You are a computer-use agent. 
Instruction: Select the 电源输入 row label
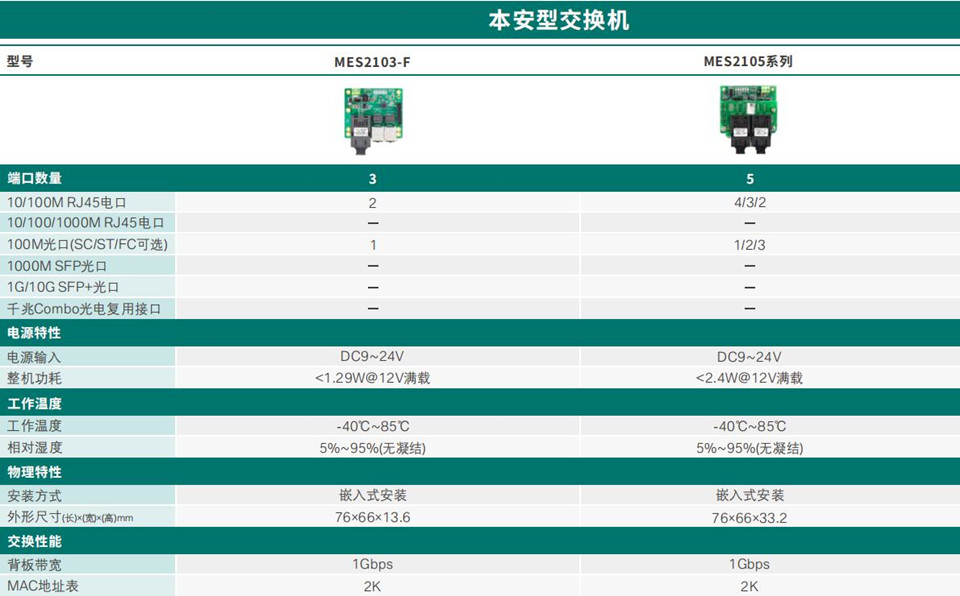[34, 357]
